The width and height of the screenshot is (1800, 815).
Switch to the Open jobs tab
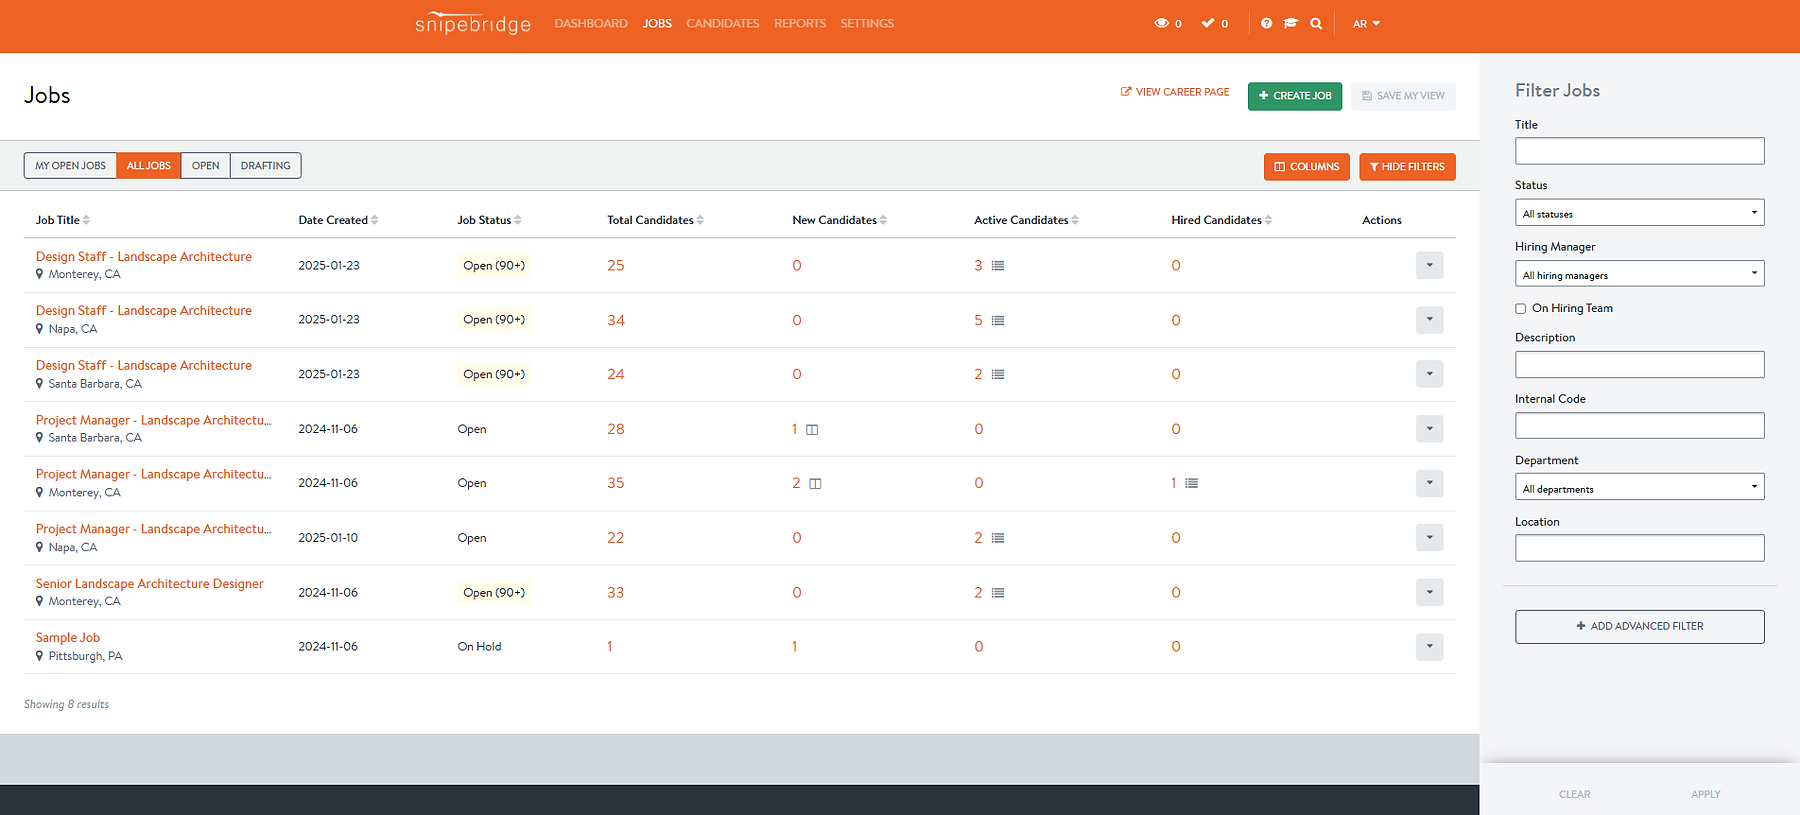coord(206,166)
